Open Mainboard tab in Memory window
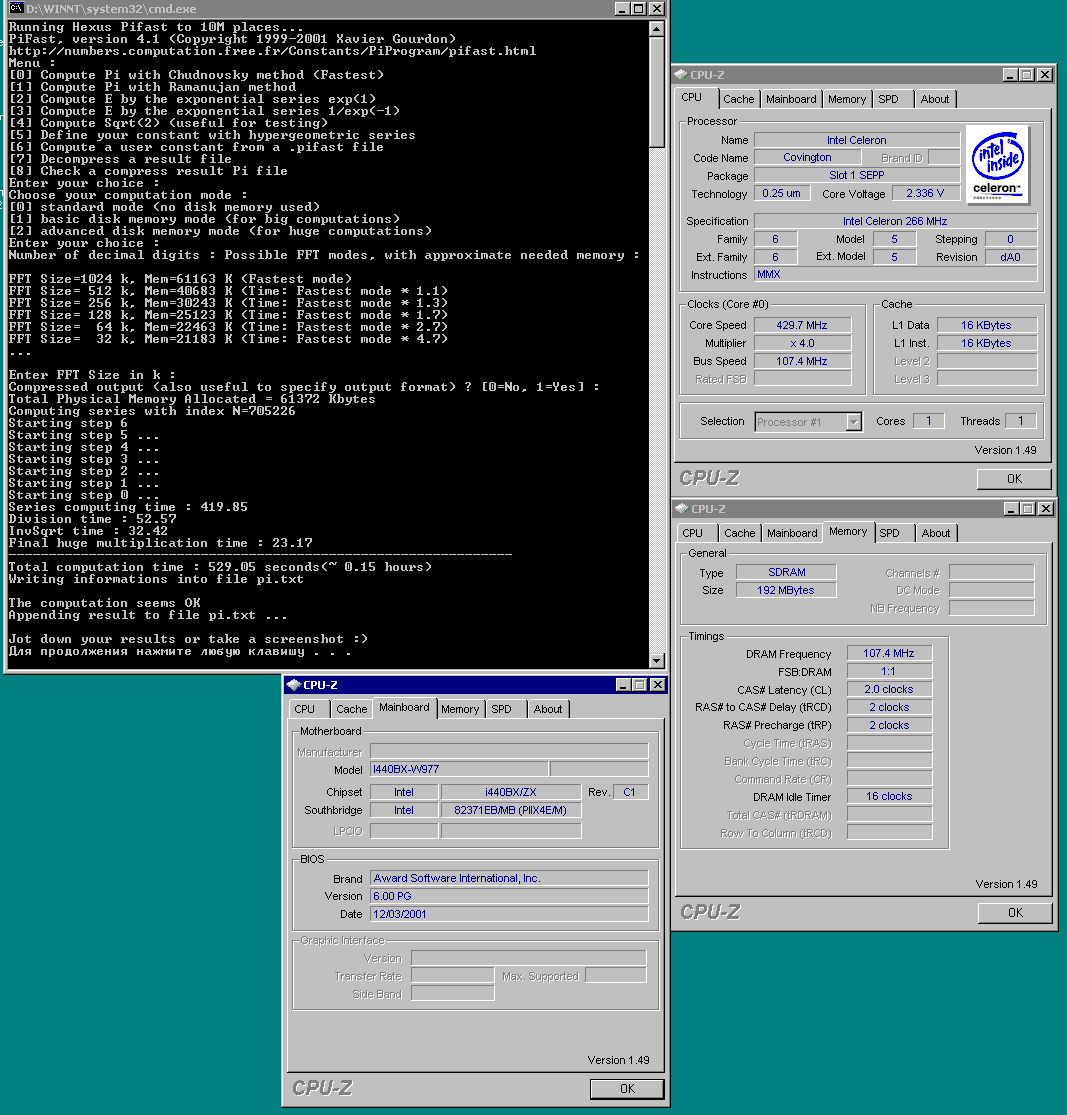This screenshot has width=1067, height=1115. pyautogui.click(x=792, y=533)
